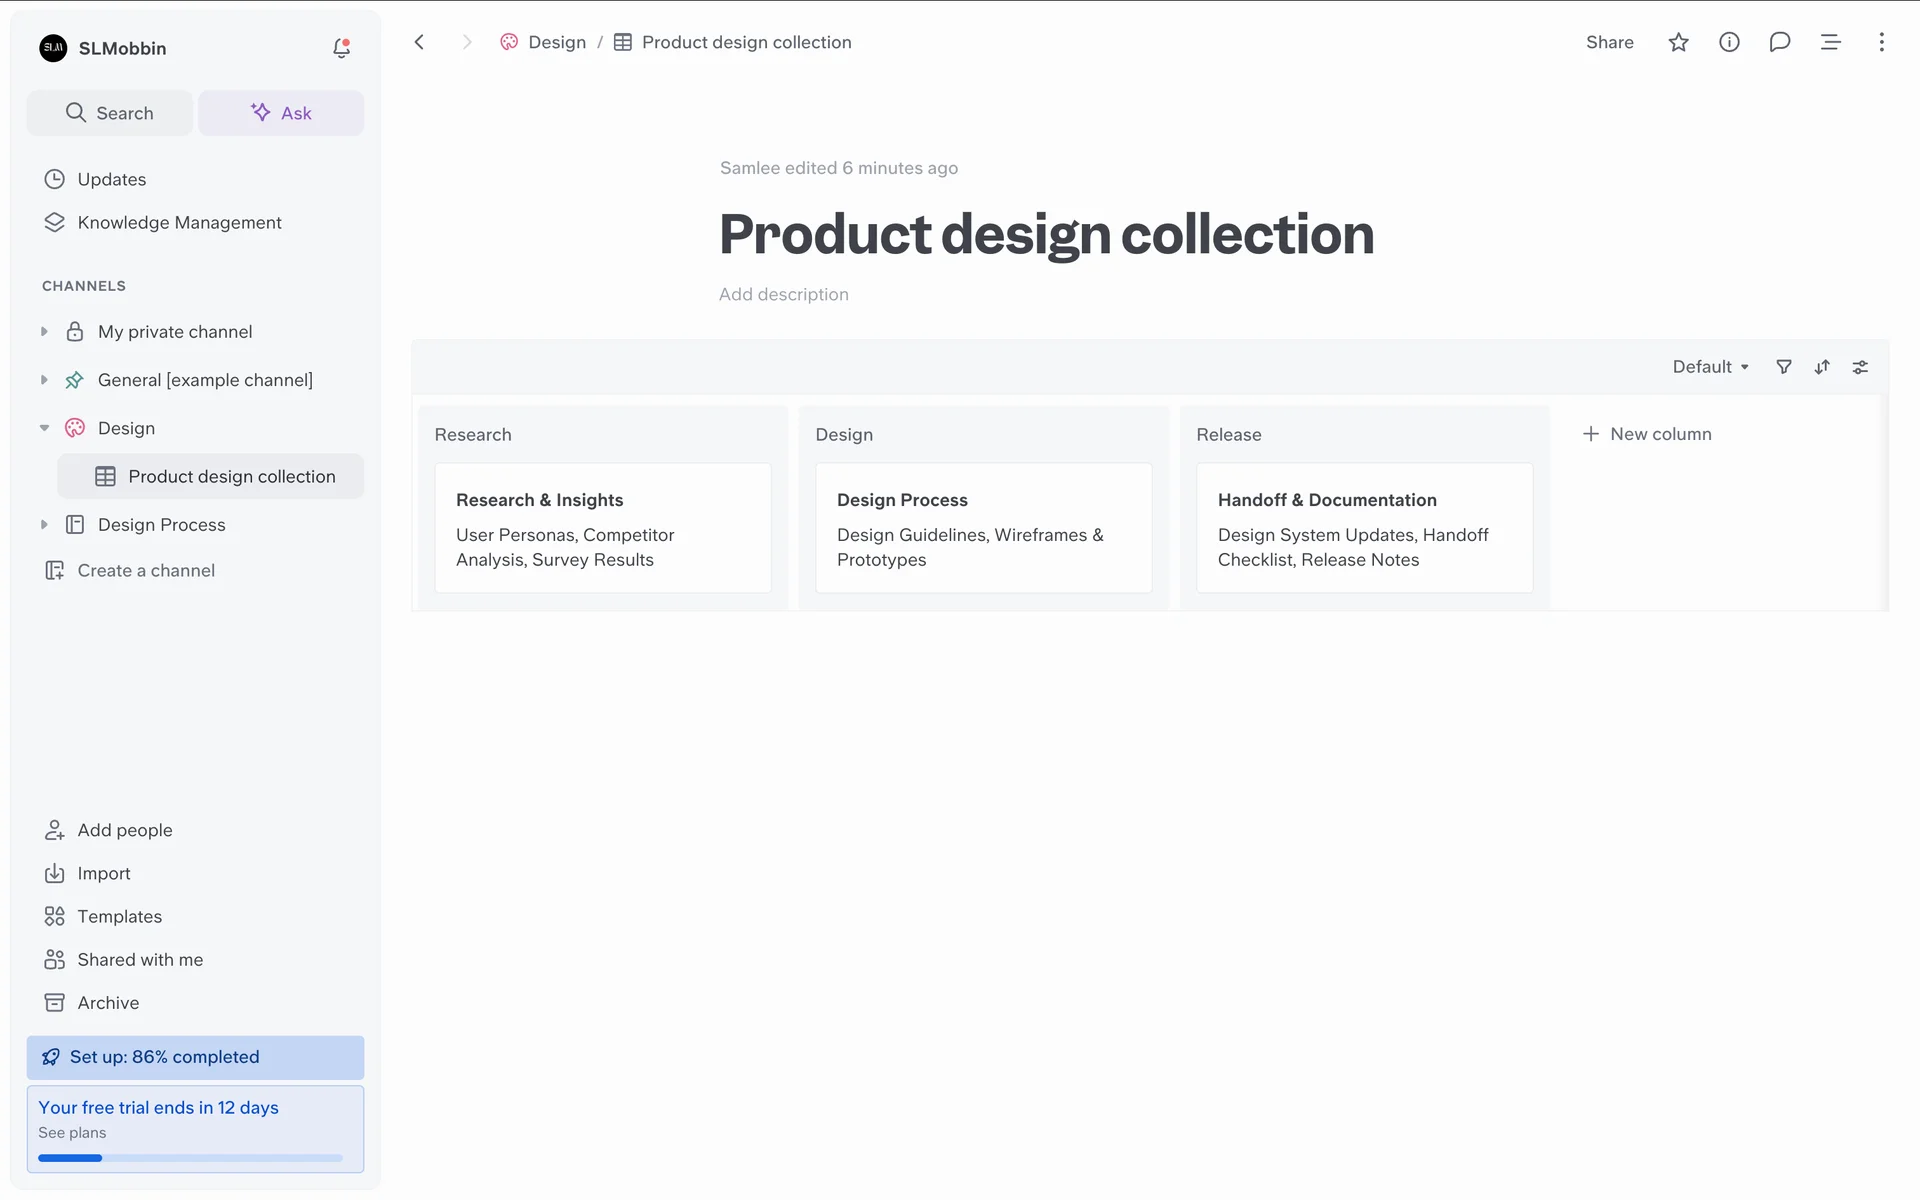The image size is (1920, 1200).
Task: Expand the Design Process item
Action: [x=44, y=525]
